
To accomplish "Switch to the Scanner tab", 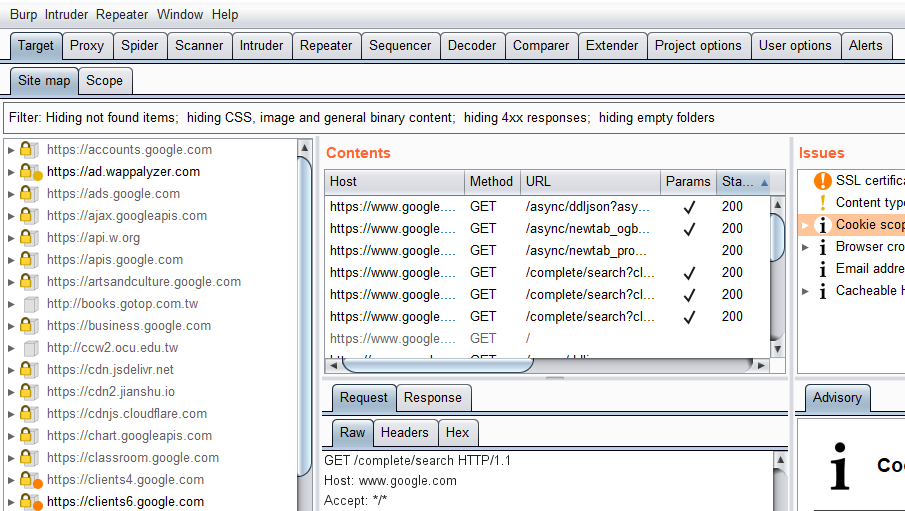I will coord(199,46).
